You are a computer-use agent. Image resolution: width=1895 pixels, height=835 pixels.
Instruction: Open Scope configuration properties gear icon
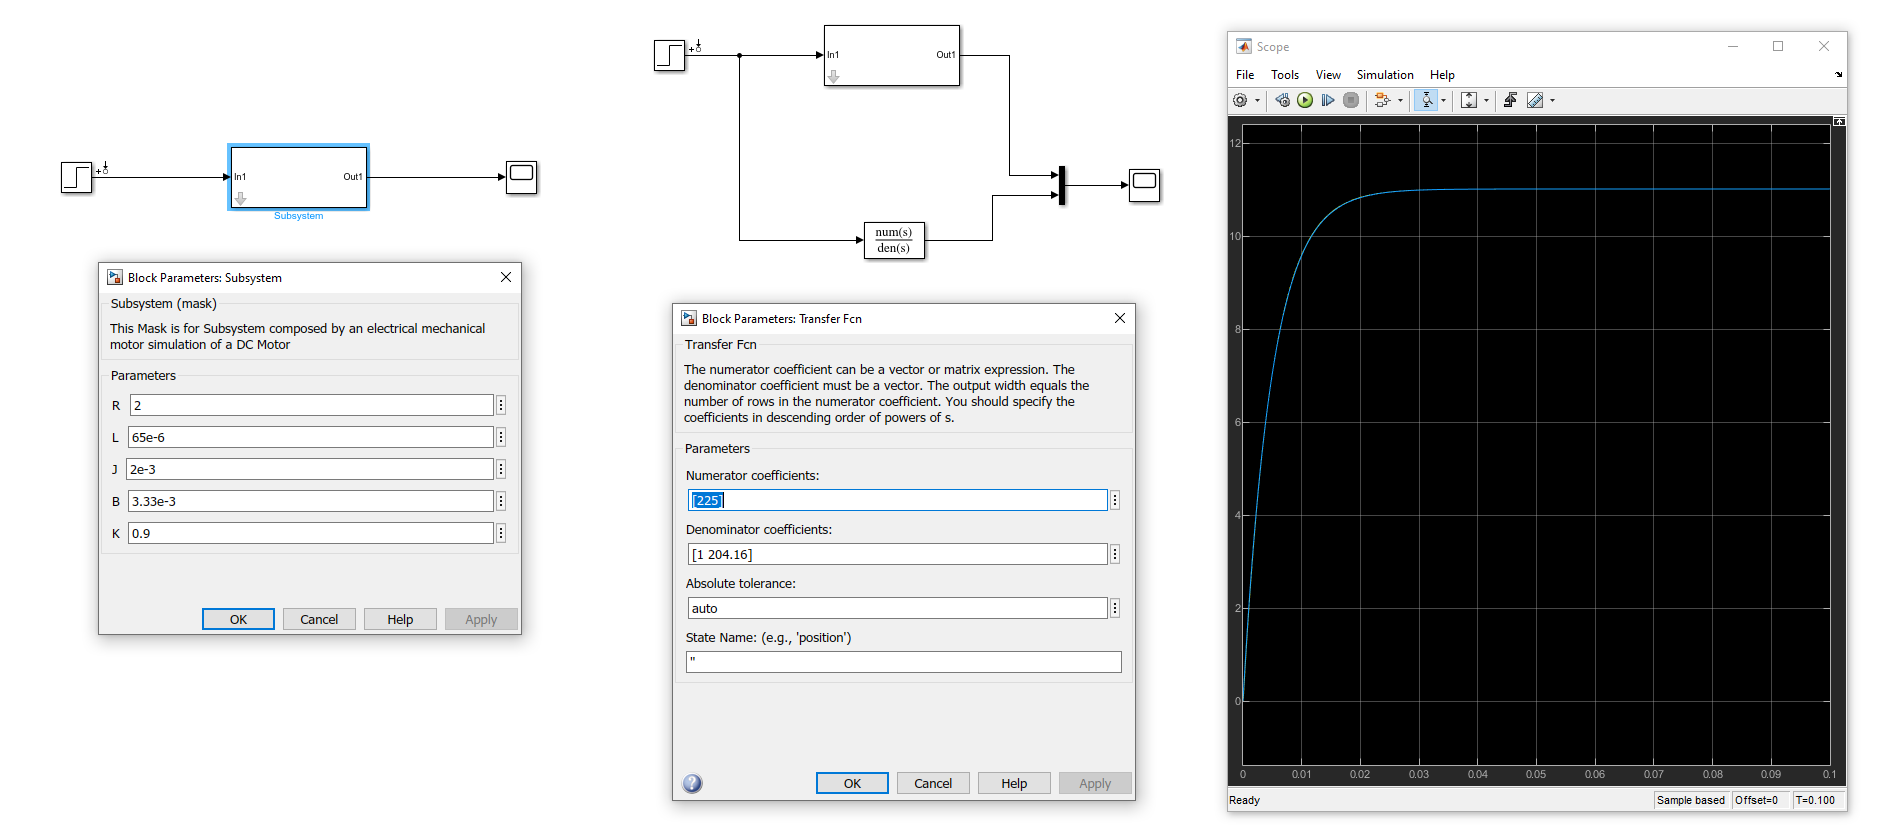click(1240, 100)
